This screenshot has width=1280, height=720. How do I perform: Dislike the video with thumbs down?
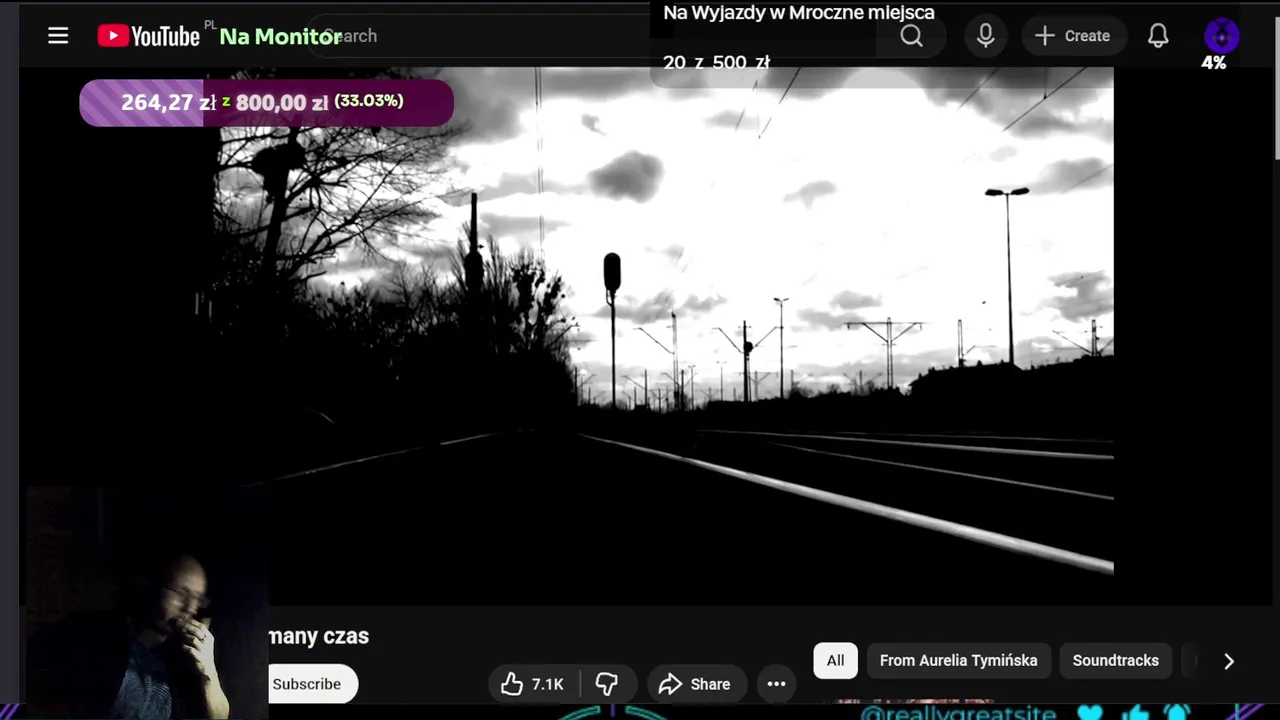pyautogui.click(x=607, y=684)
